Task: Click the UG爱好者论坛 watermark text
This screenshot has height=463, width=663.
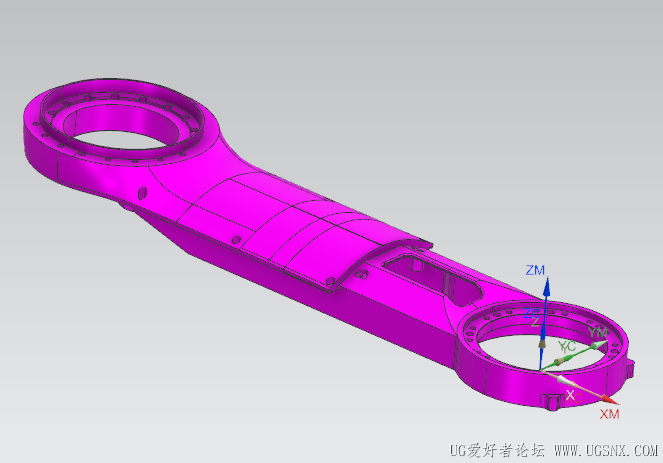Action: [497, 451]
